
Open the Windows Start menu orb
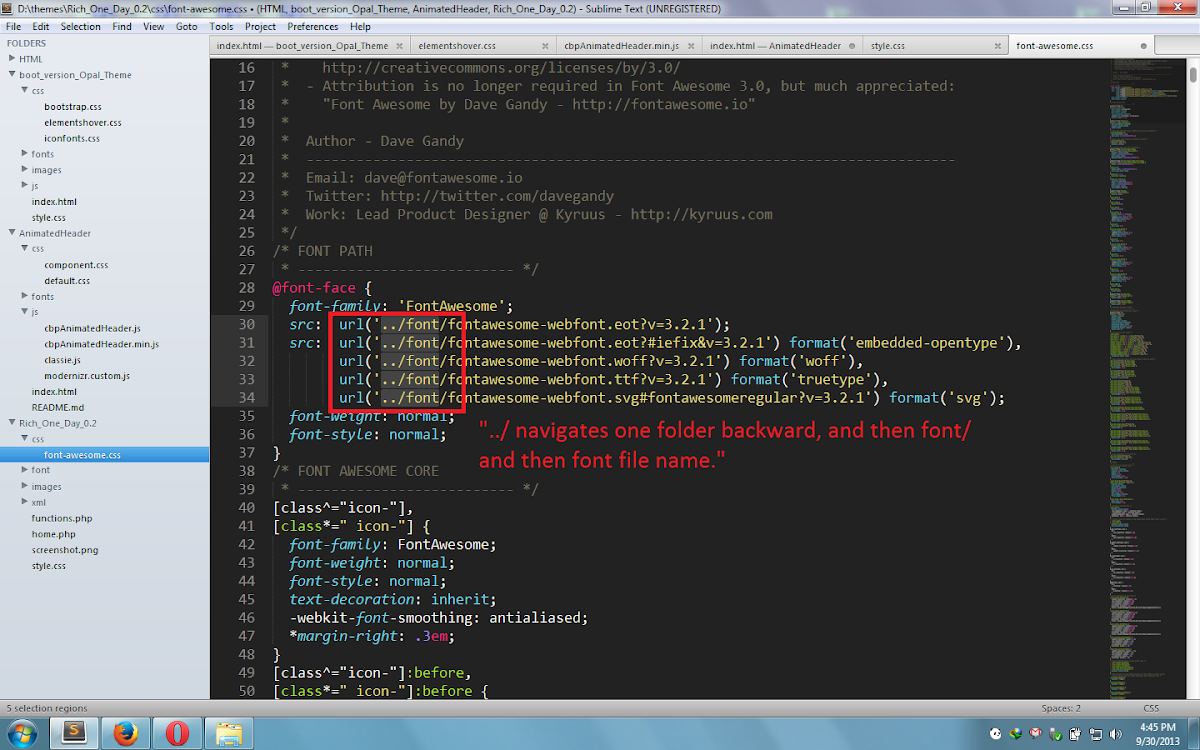click(x=22, y=733)
